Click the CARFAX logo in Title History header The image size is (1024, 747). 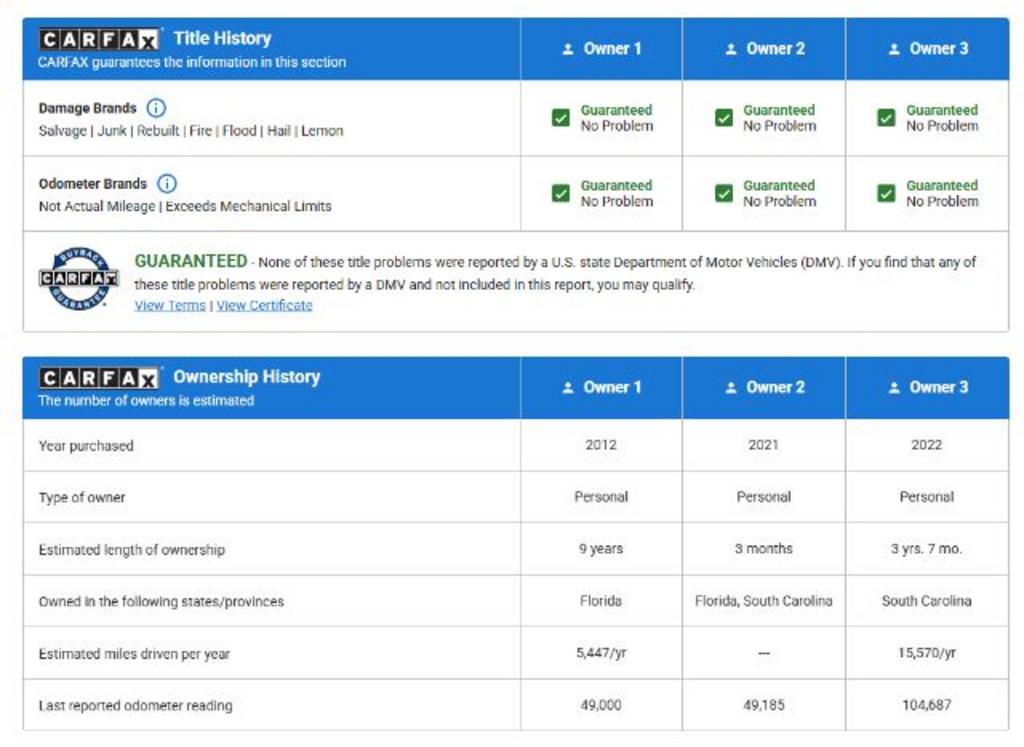tap(99, 40)
